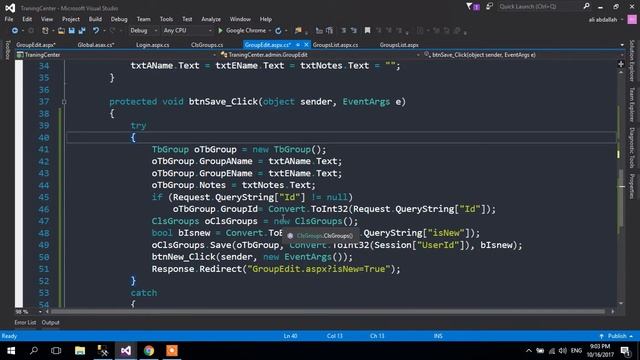
Task: Click the volume icon in system tray
Action: pyautogui.click(x=563, y=351)
